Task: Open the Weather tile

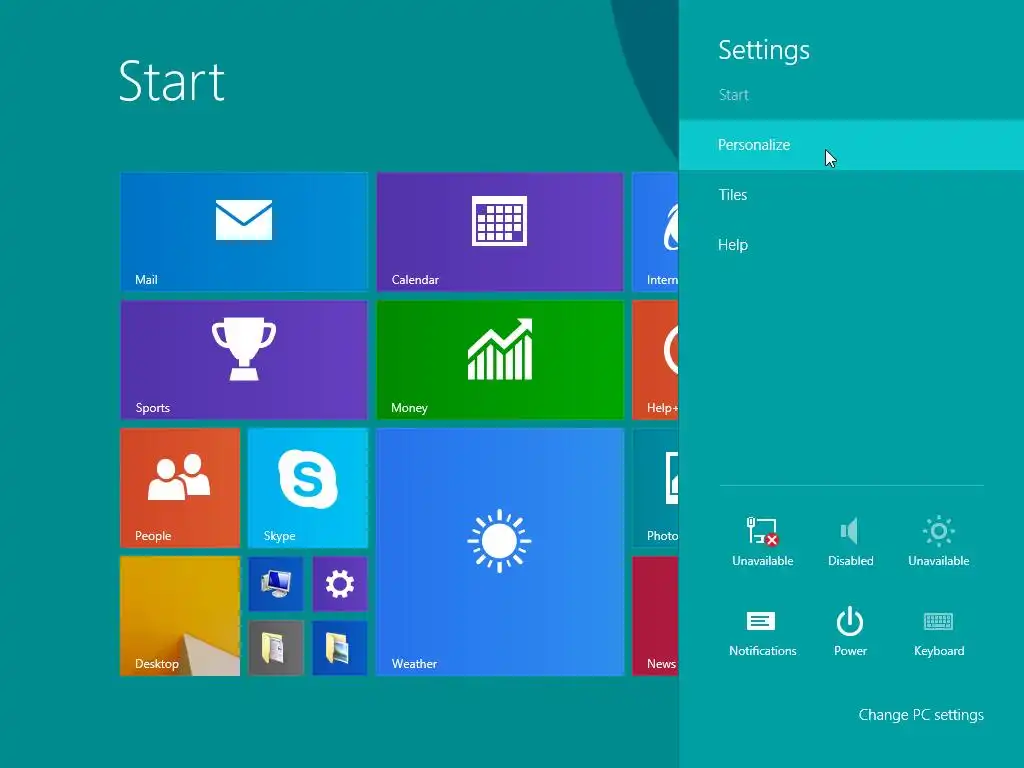Action: click(500, 552)
